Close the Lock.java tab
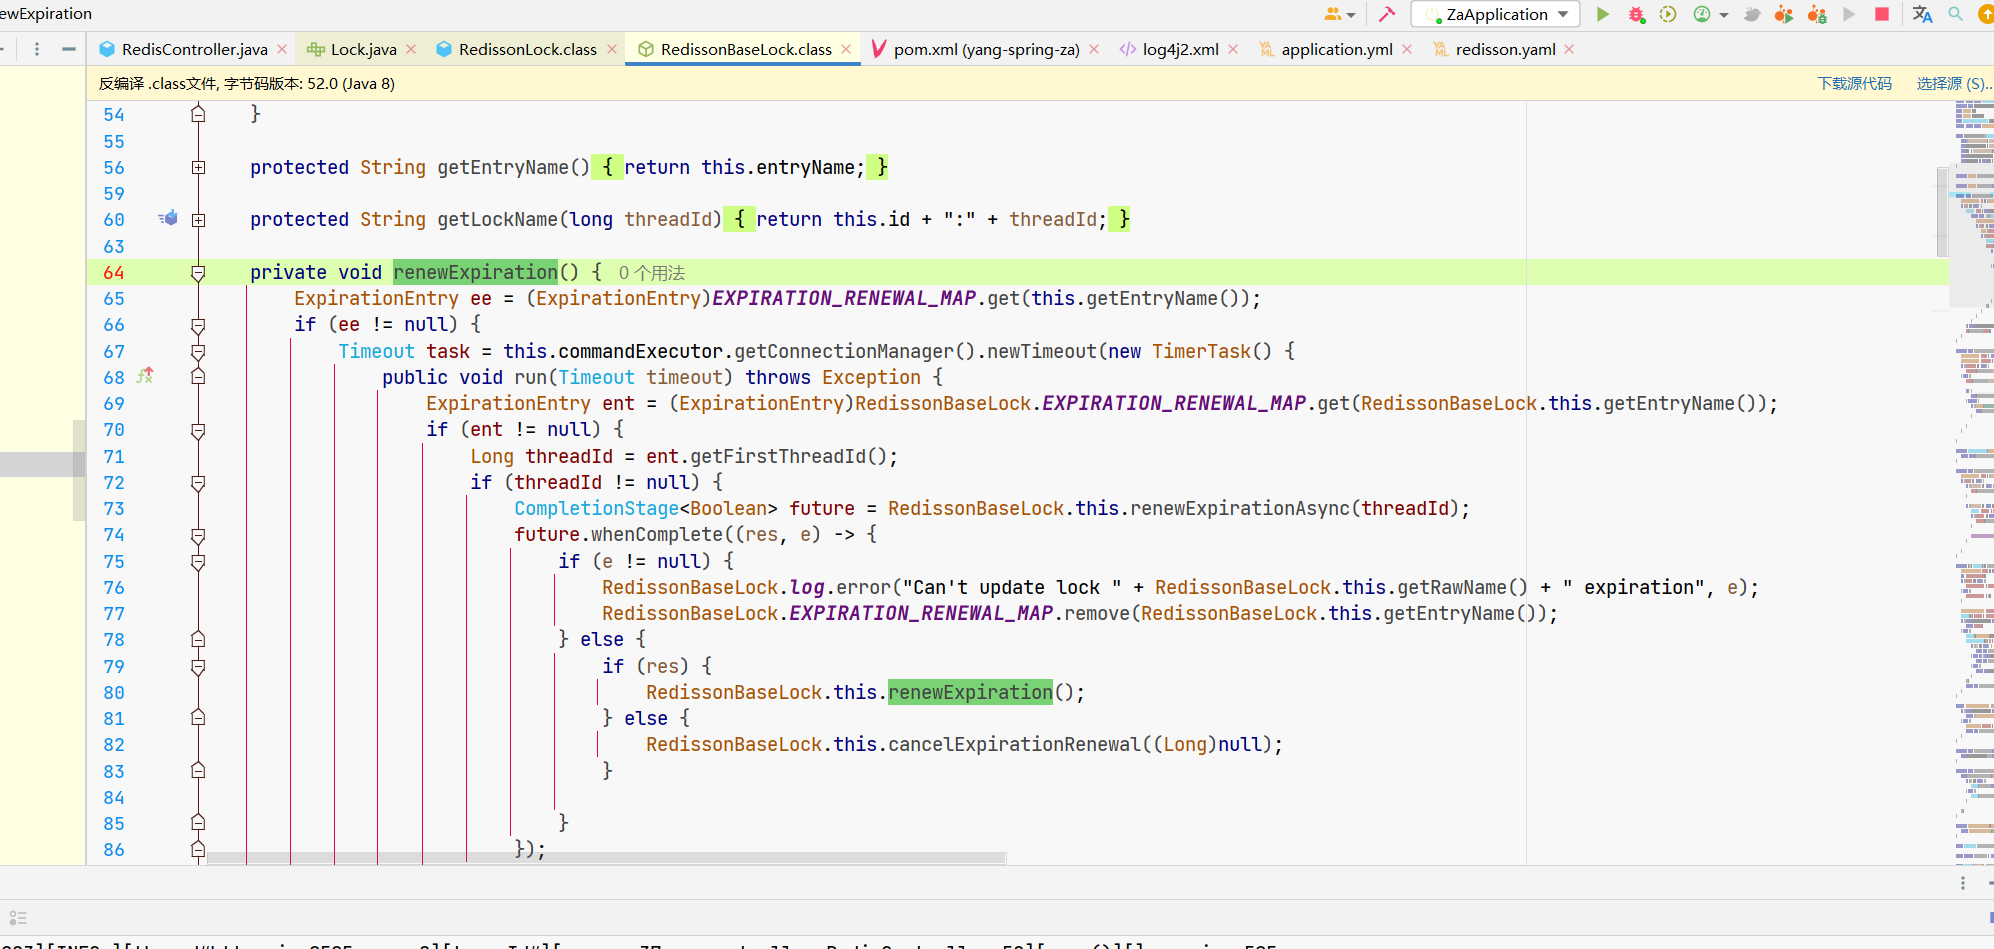The height and width of the screenshot is (949, 1994). coord(411,49)
